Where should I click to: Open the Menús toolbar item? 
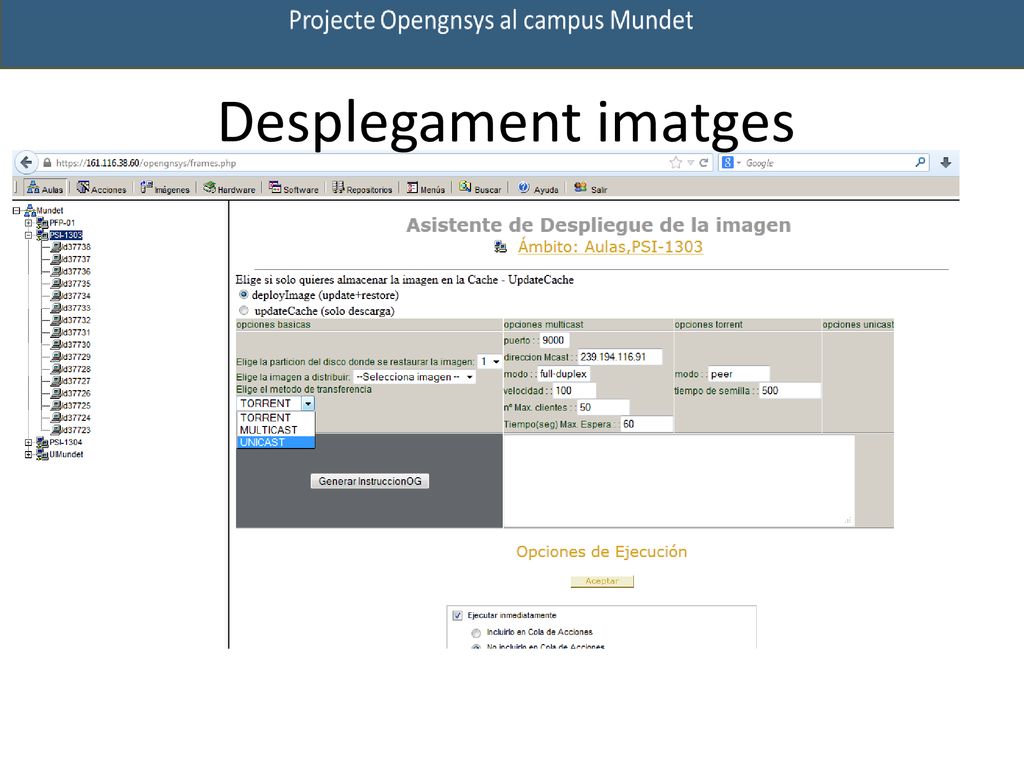click(x=426, y=188)
